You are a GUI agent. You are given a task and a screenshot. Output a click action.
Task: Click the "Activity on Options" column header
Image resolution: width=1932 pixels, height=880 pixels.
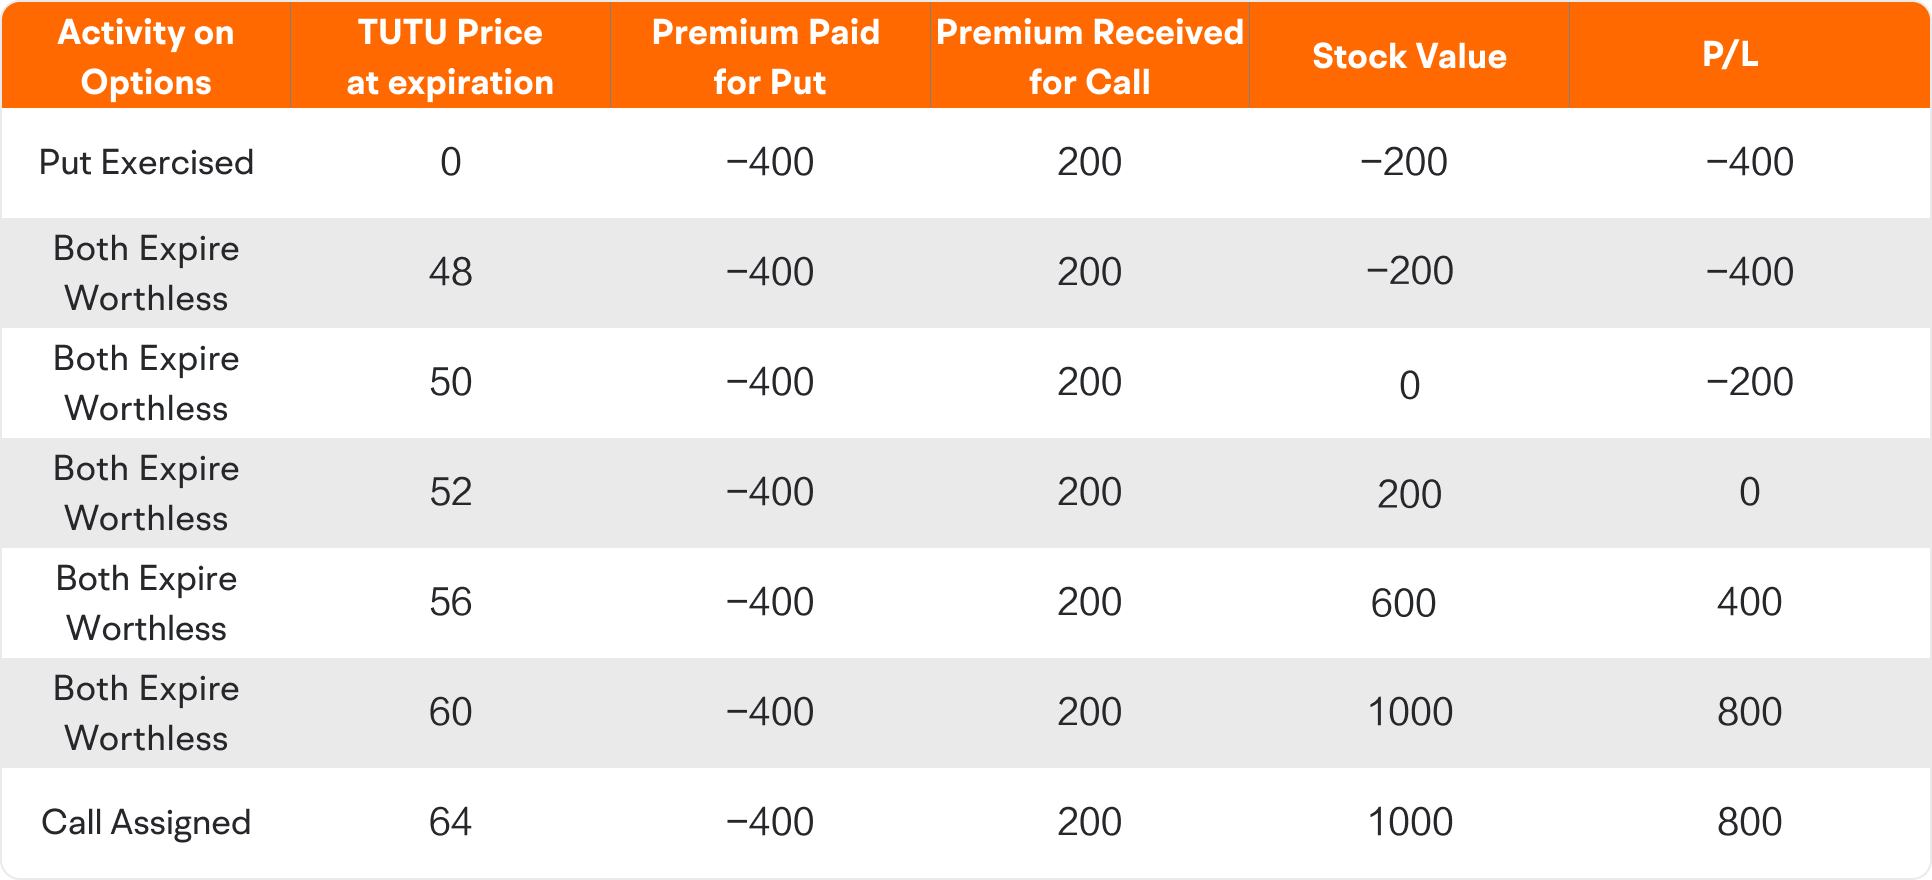(x=146, y=57)
